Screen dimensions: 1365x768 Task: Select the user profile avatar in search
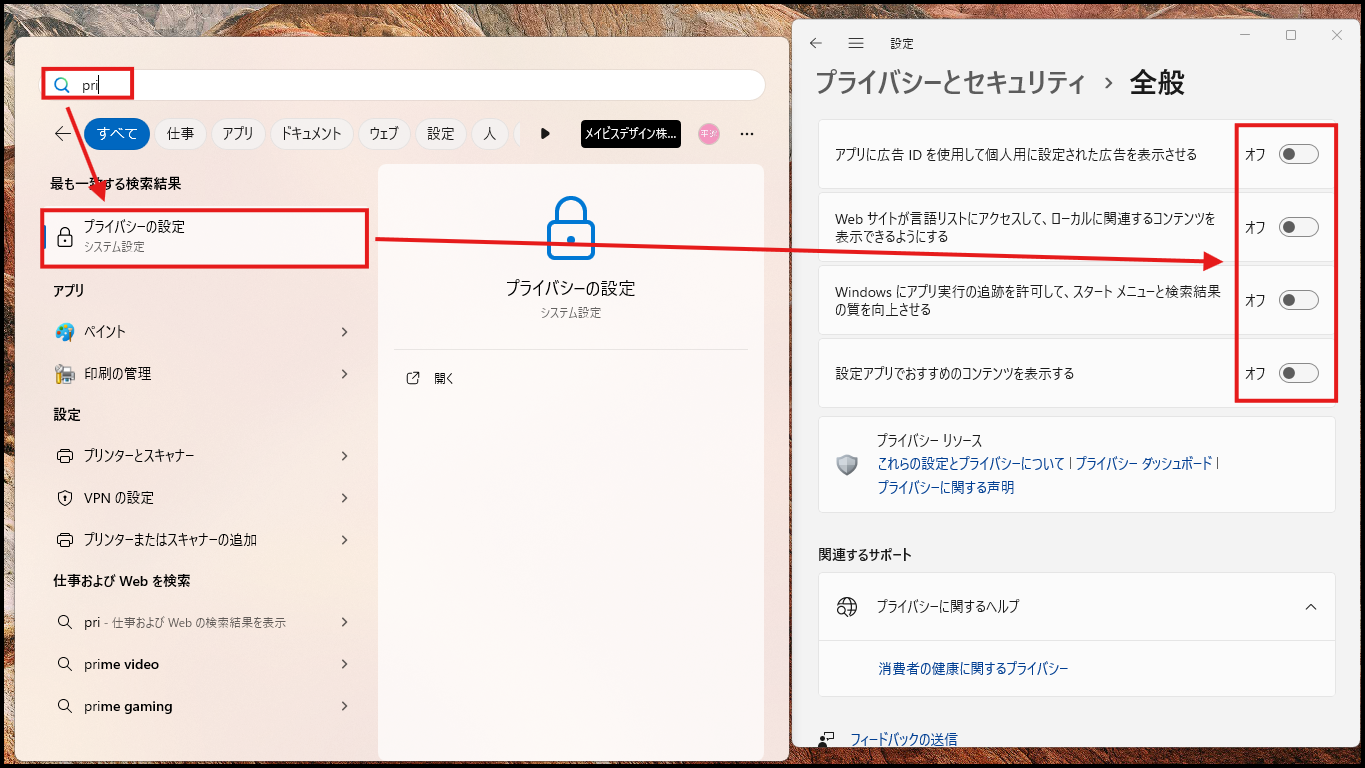coord(708,134)
